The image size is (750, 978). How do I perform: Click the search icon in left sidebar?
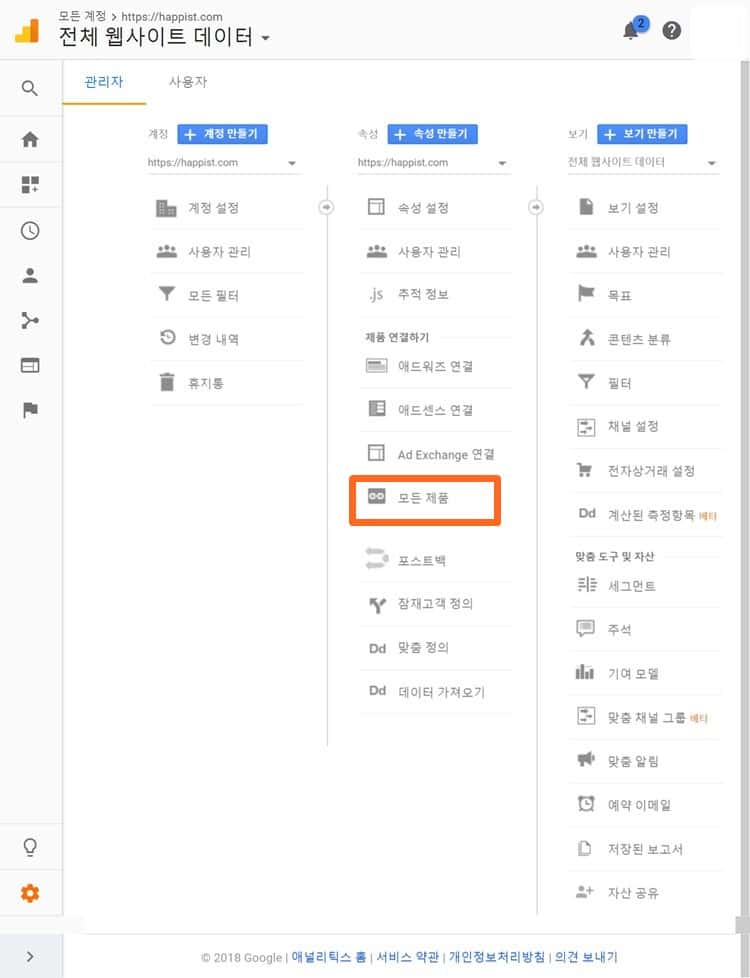coord(30,88)
